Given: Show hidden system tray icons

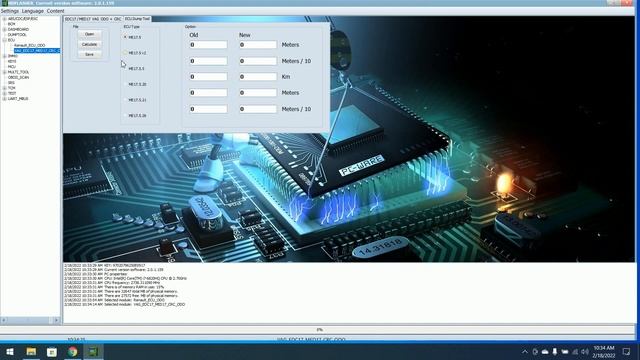Looking at the screenshot, I should pyautogui.click(x=525, y=352).
